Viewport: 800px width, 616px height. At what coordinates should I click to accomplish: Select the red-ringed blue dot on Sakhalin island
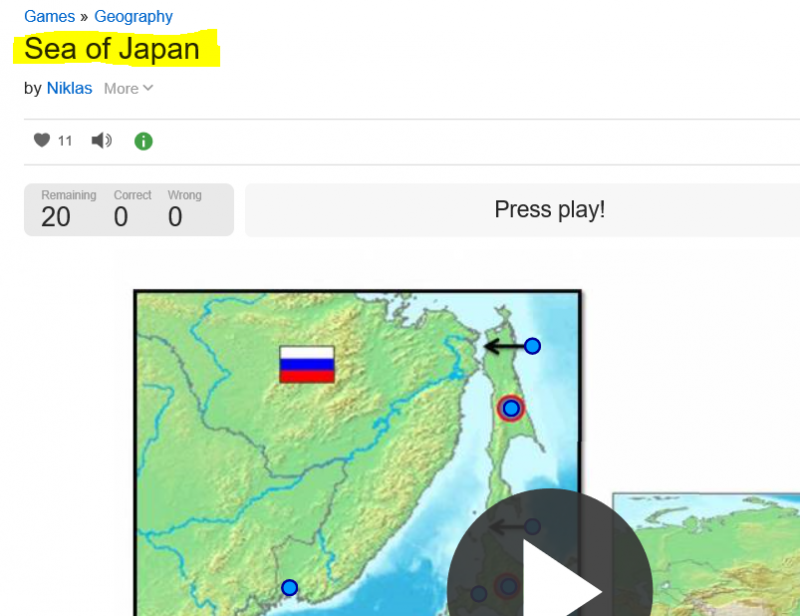511,408
